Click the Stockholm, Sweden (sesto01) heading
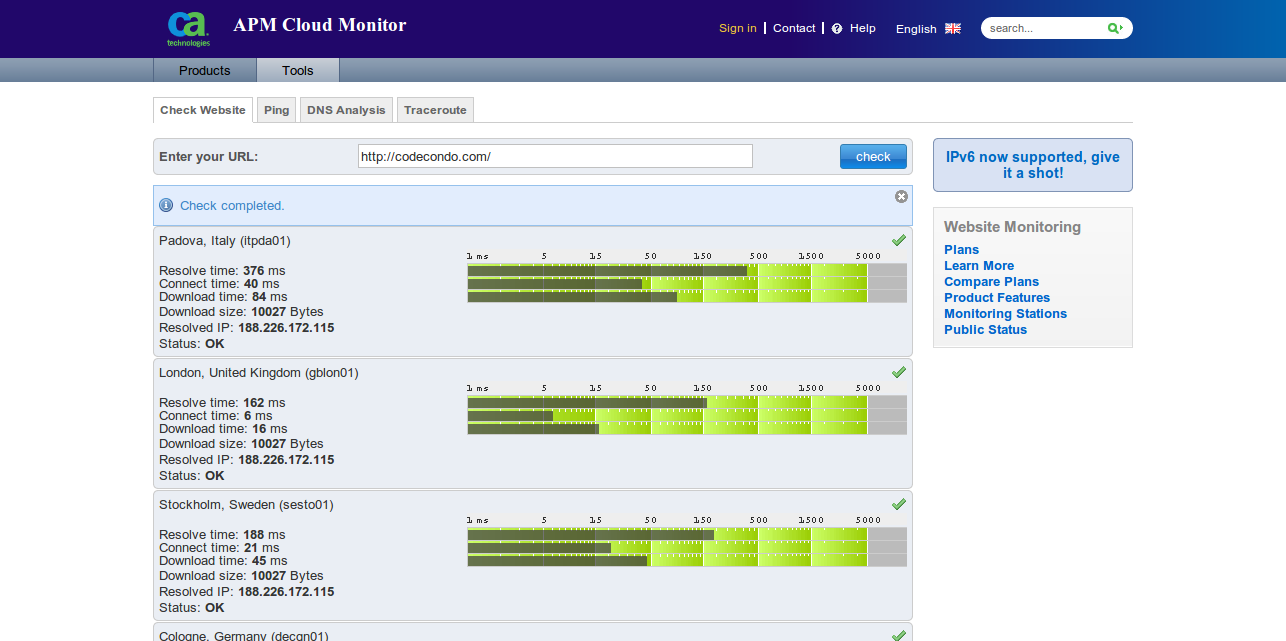Viewport: 1286px width, 641px height. pyautogui.click(x=247, y=505)
